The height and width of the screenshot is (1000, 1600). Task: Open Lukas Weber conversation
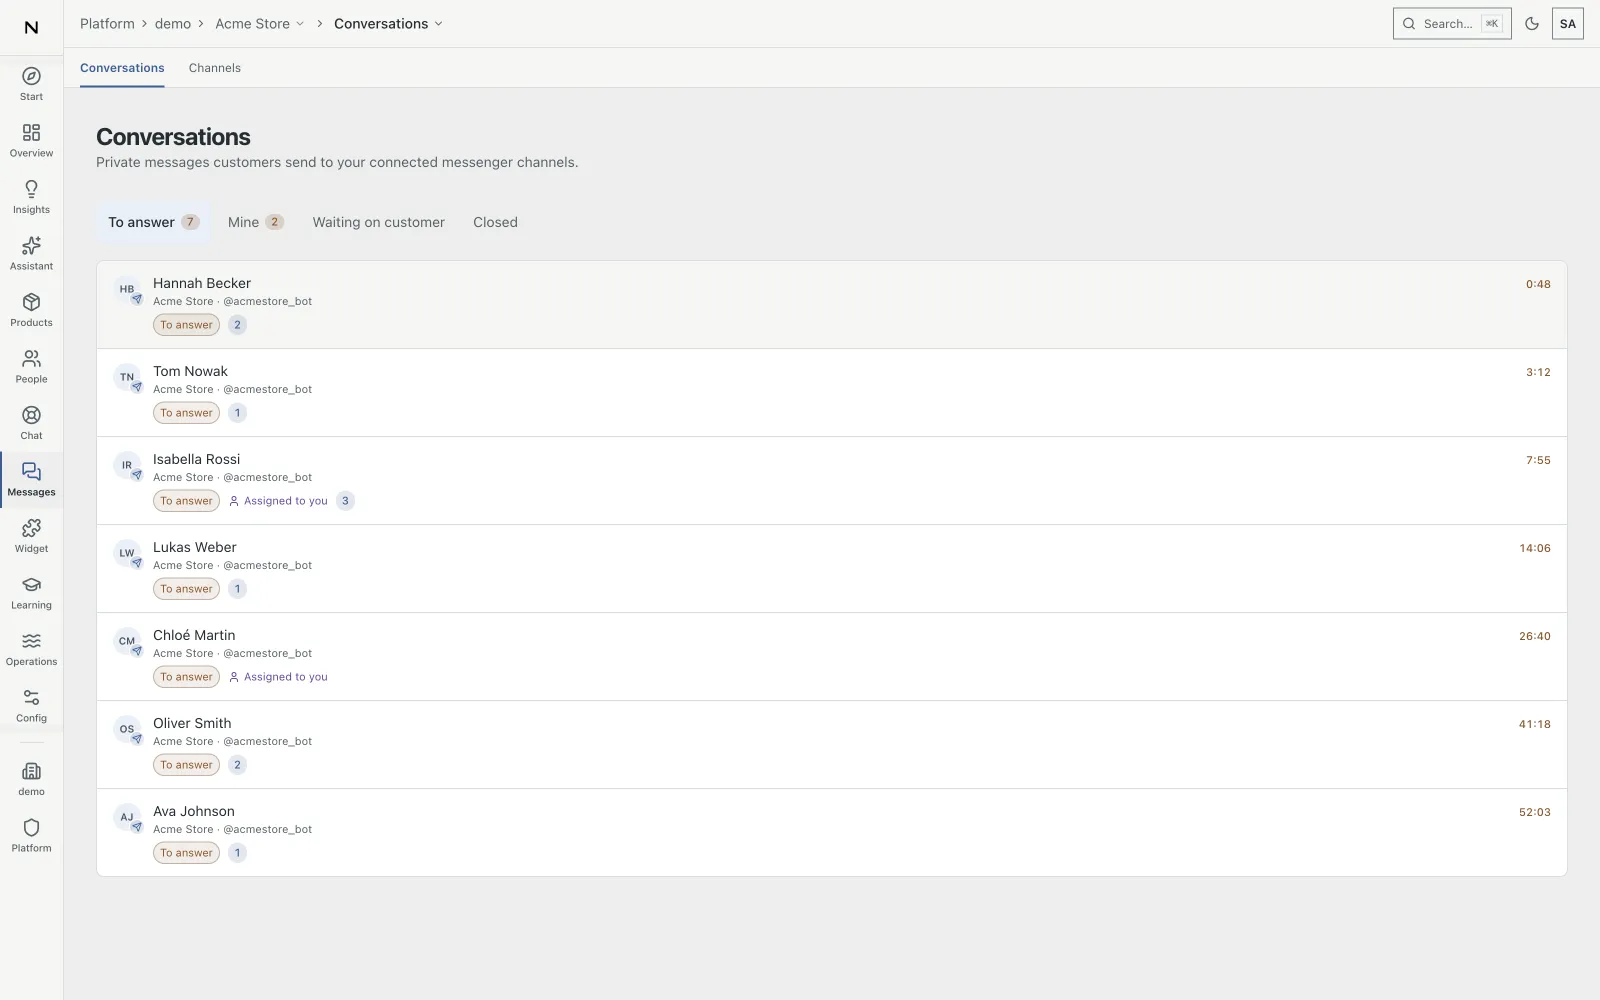[831, 569]
